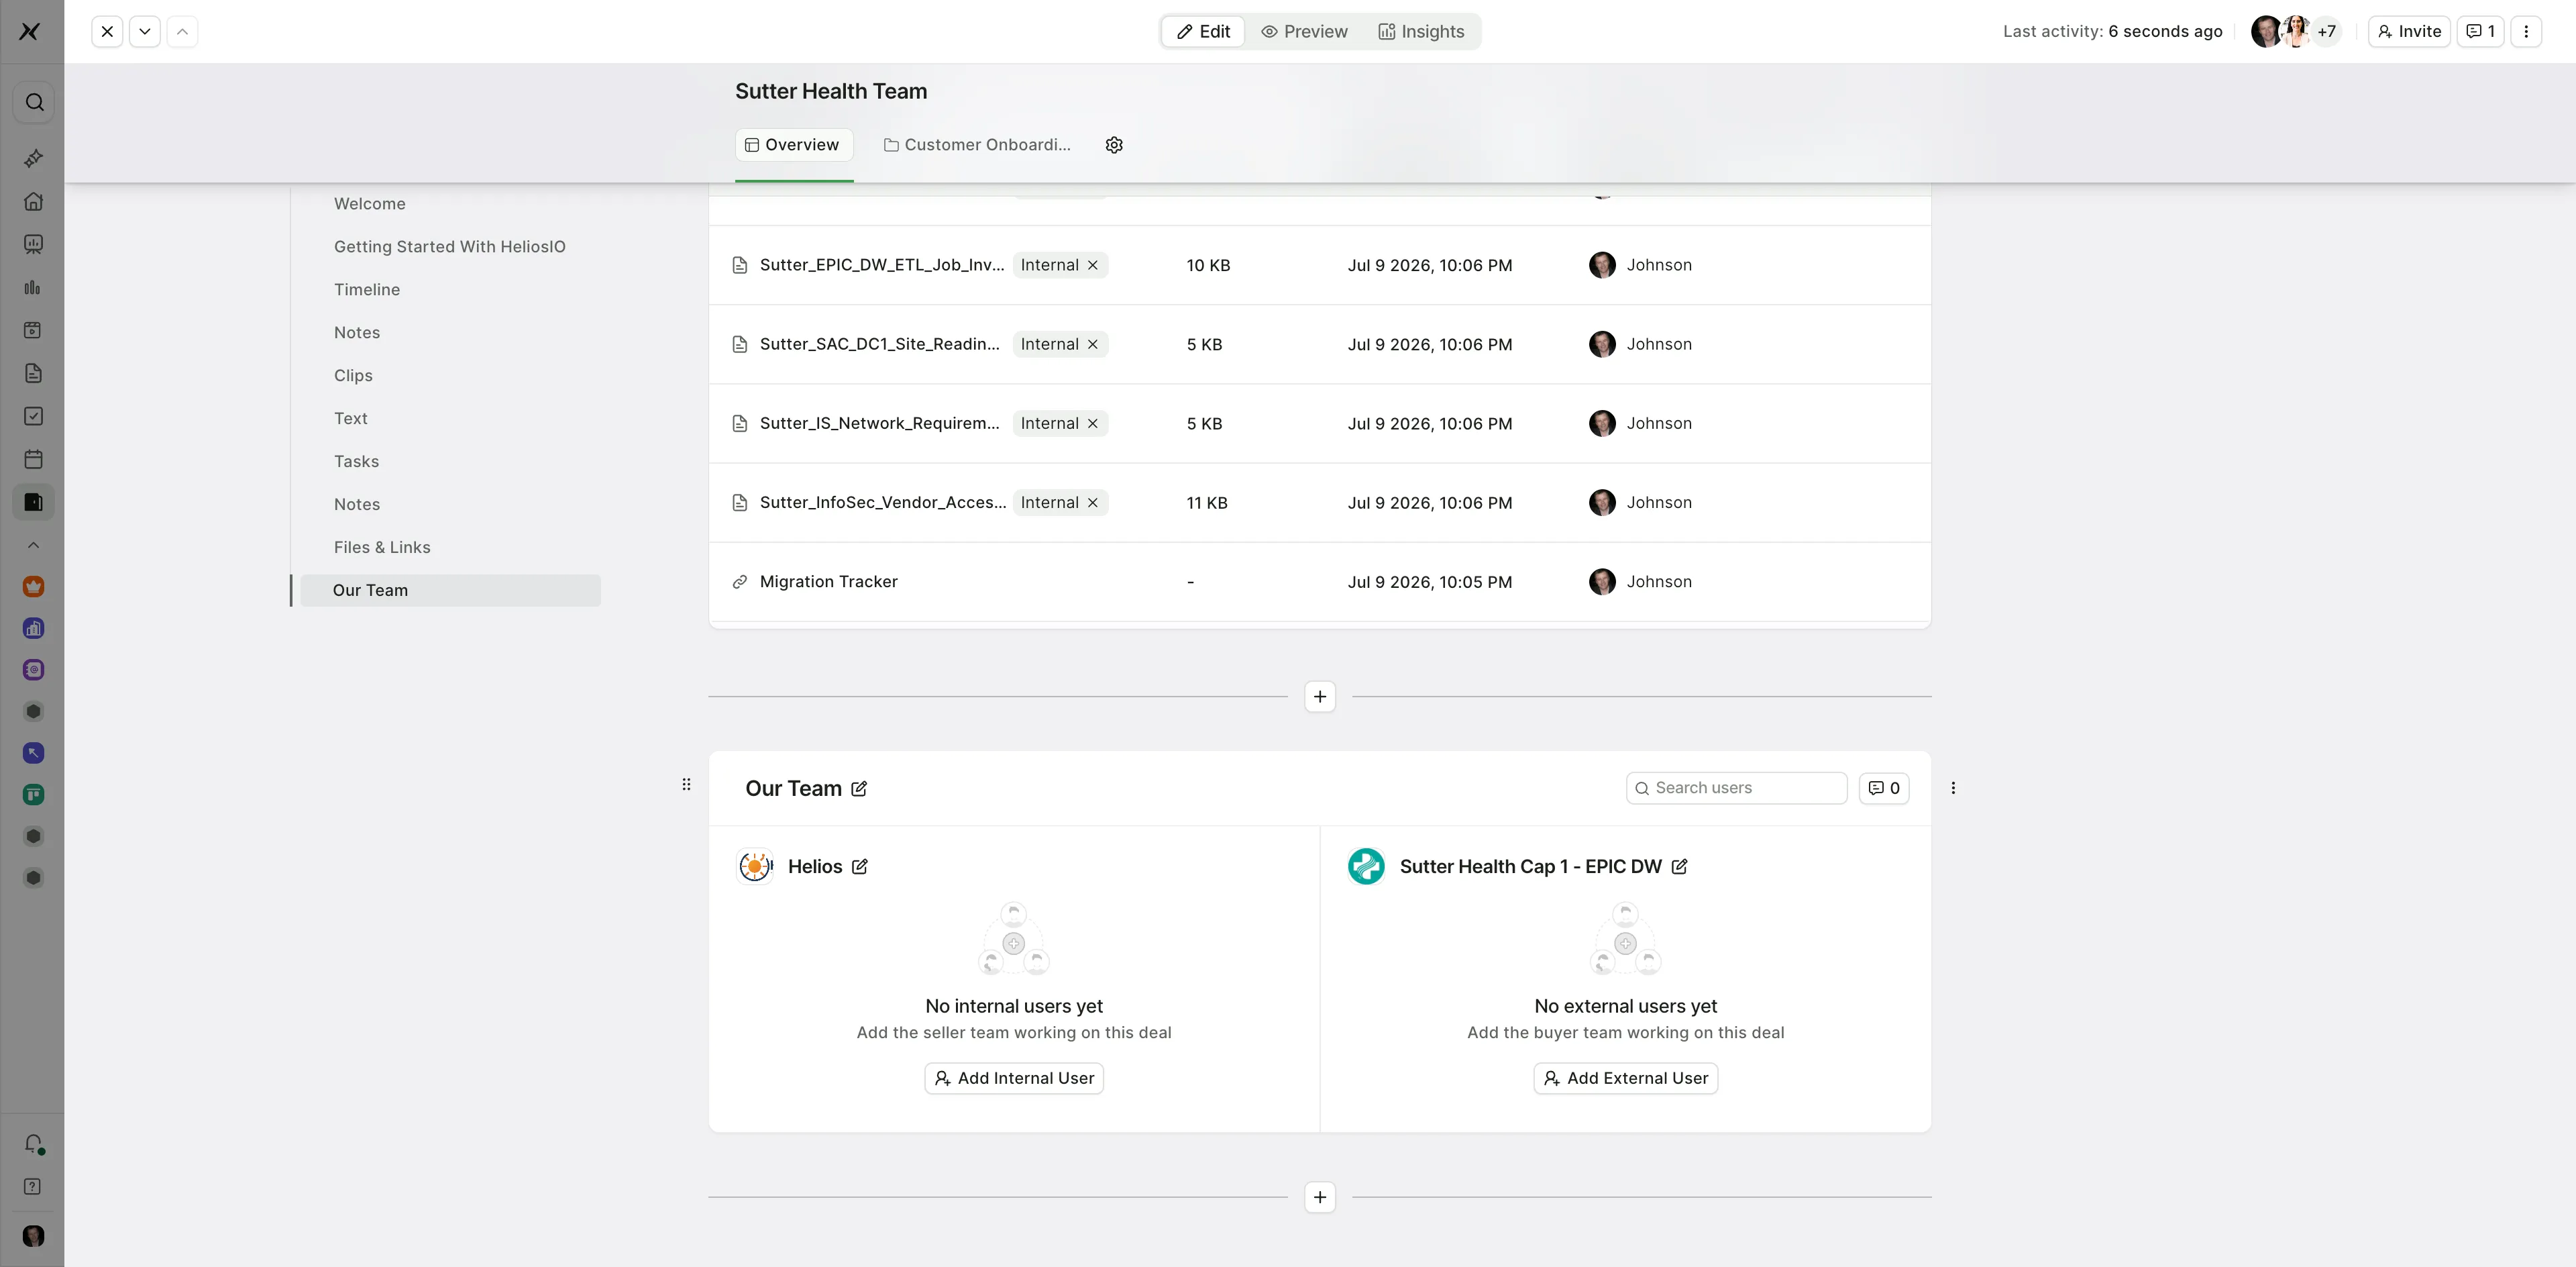Edit the Our Team section title

(859, 789)
